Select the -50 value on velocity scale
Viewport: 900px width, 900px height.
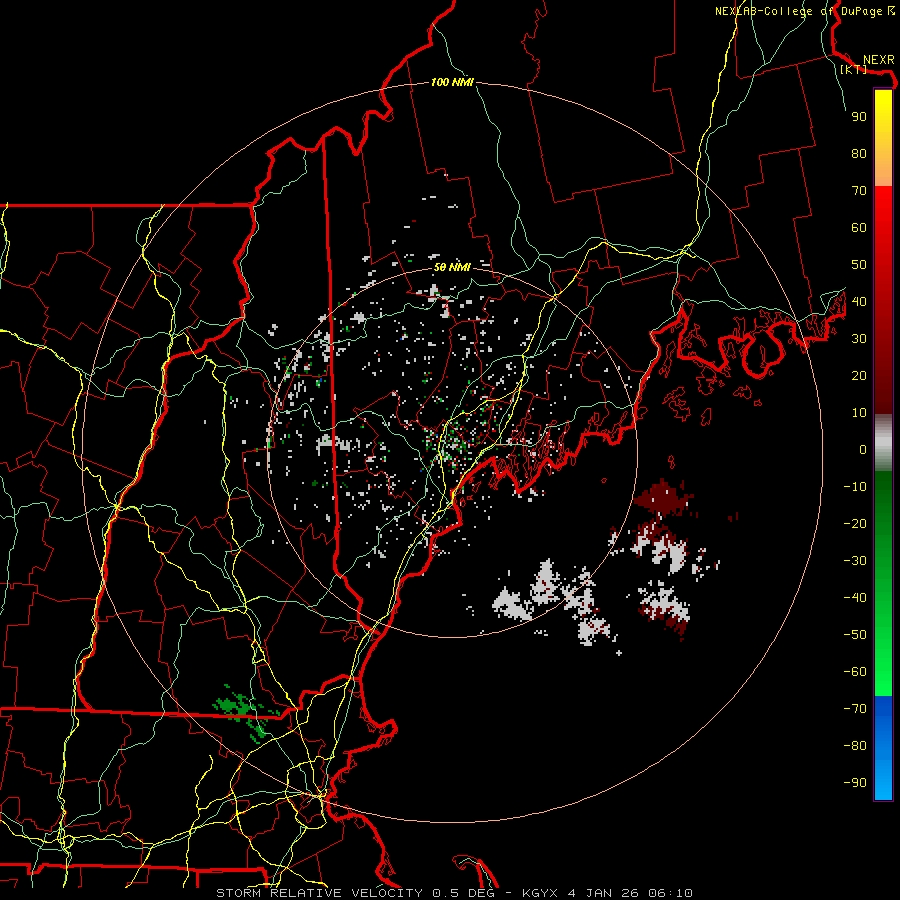point(855,635)
